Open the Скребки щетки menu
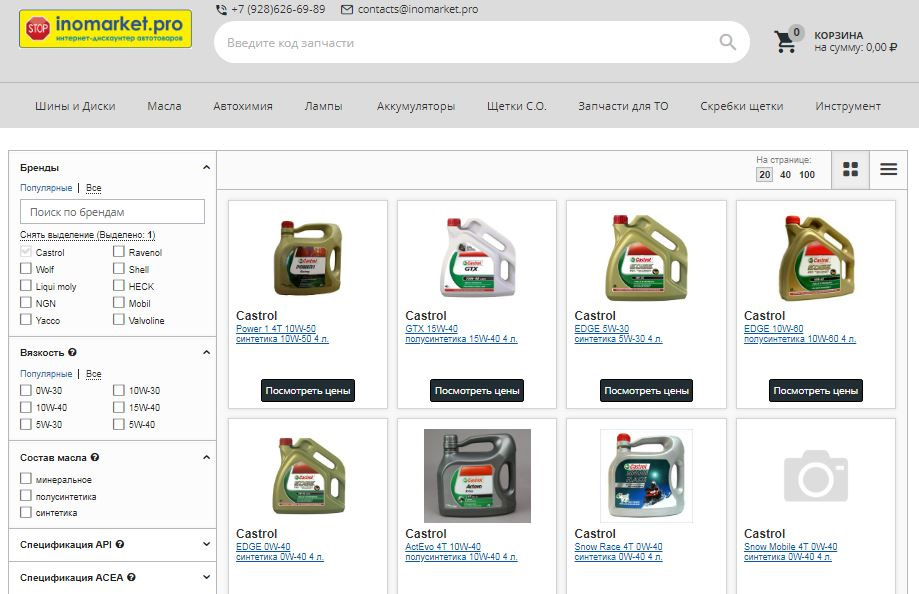This screenshot has height=594, width=919. pos(741,106)
